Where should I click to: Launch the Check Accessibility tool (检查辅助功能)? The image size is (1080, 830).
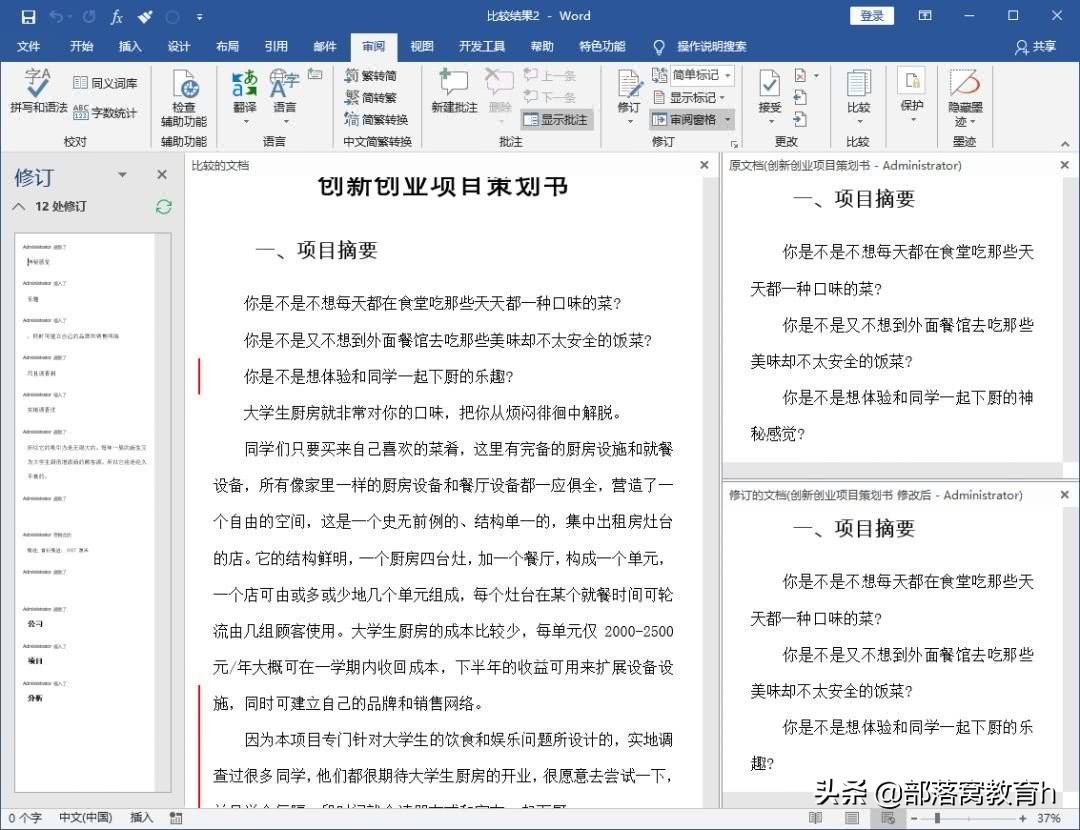point(184,98)
